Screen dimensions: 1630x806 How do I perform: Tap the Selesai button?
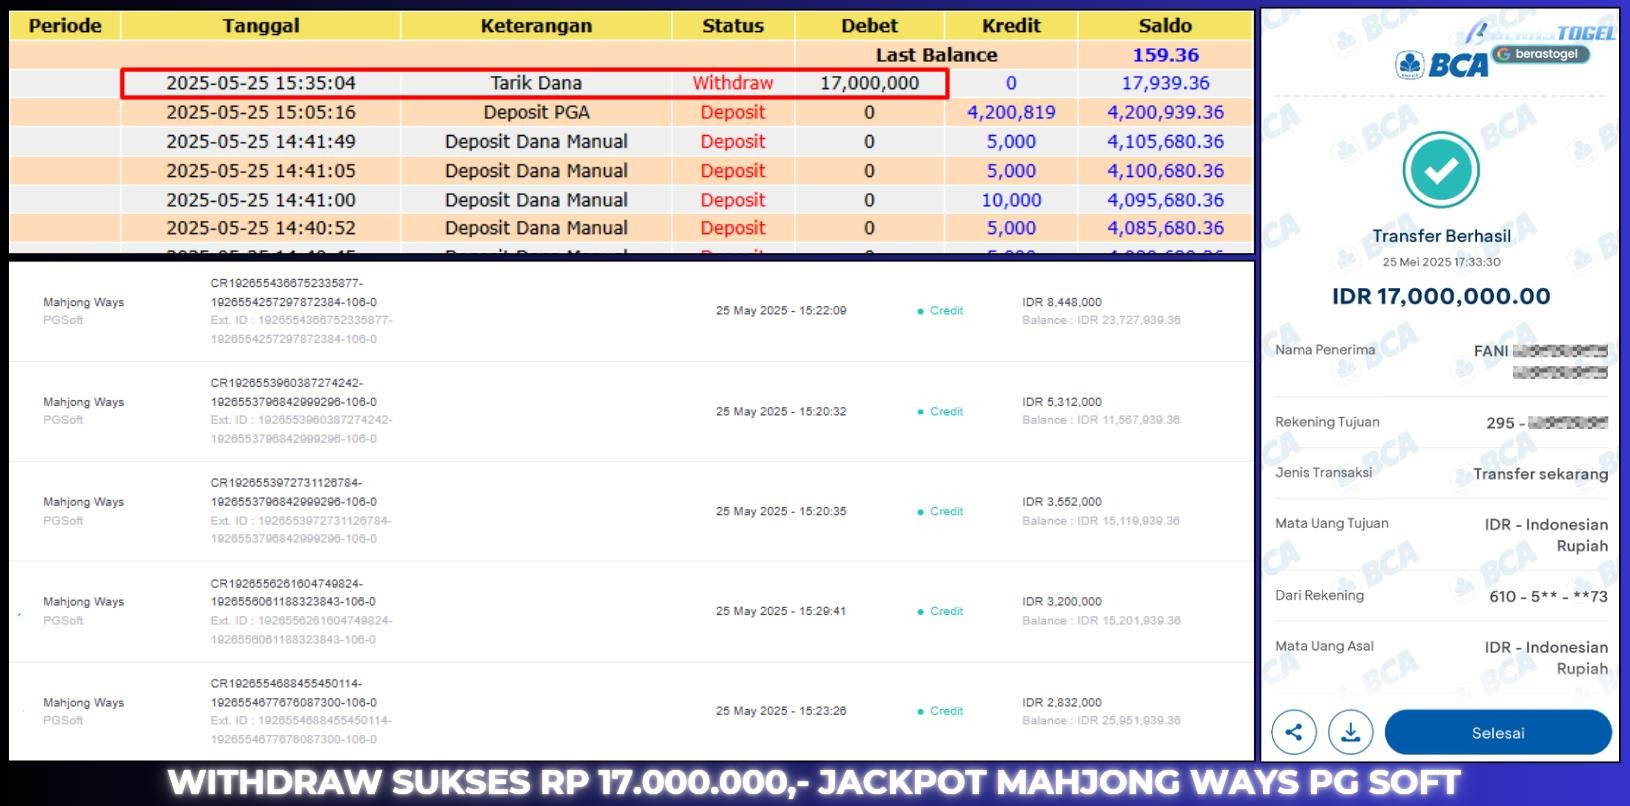click(x=1498, y=733)
